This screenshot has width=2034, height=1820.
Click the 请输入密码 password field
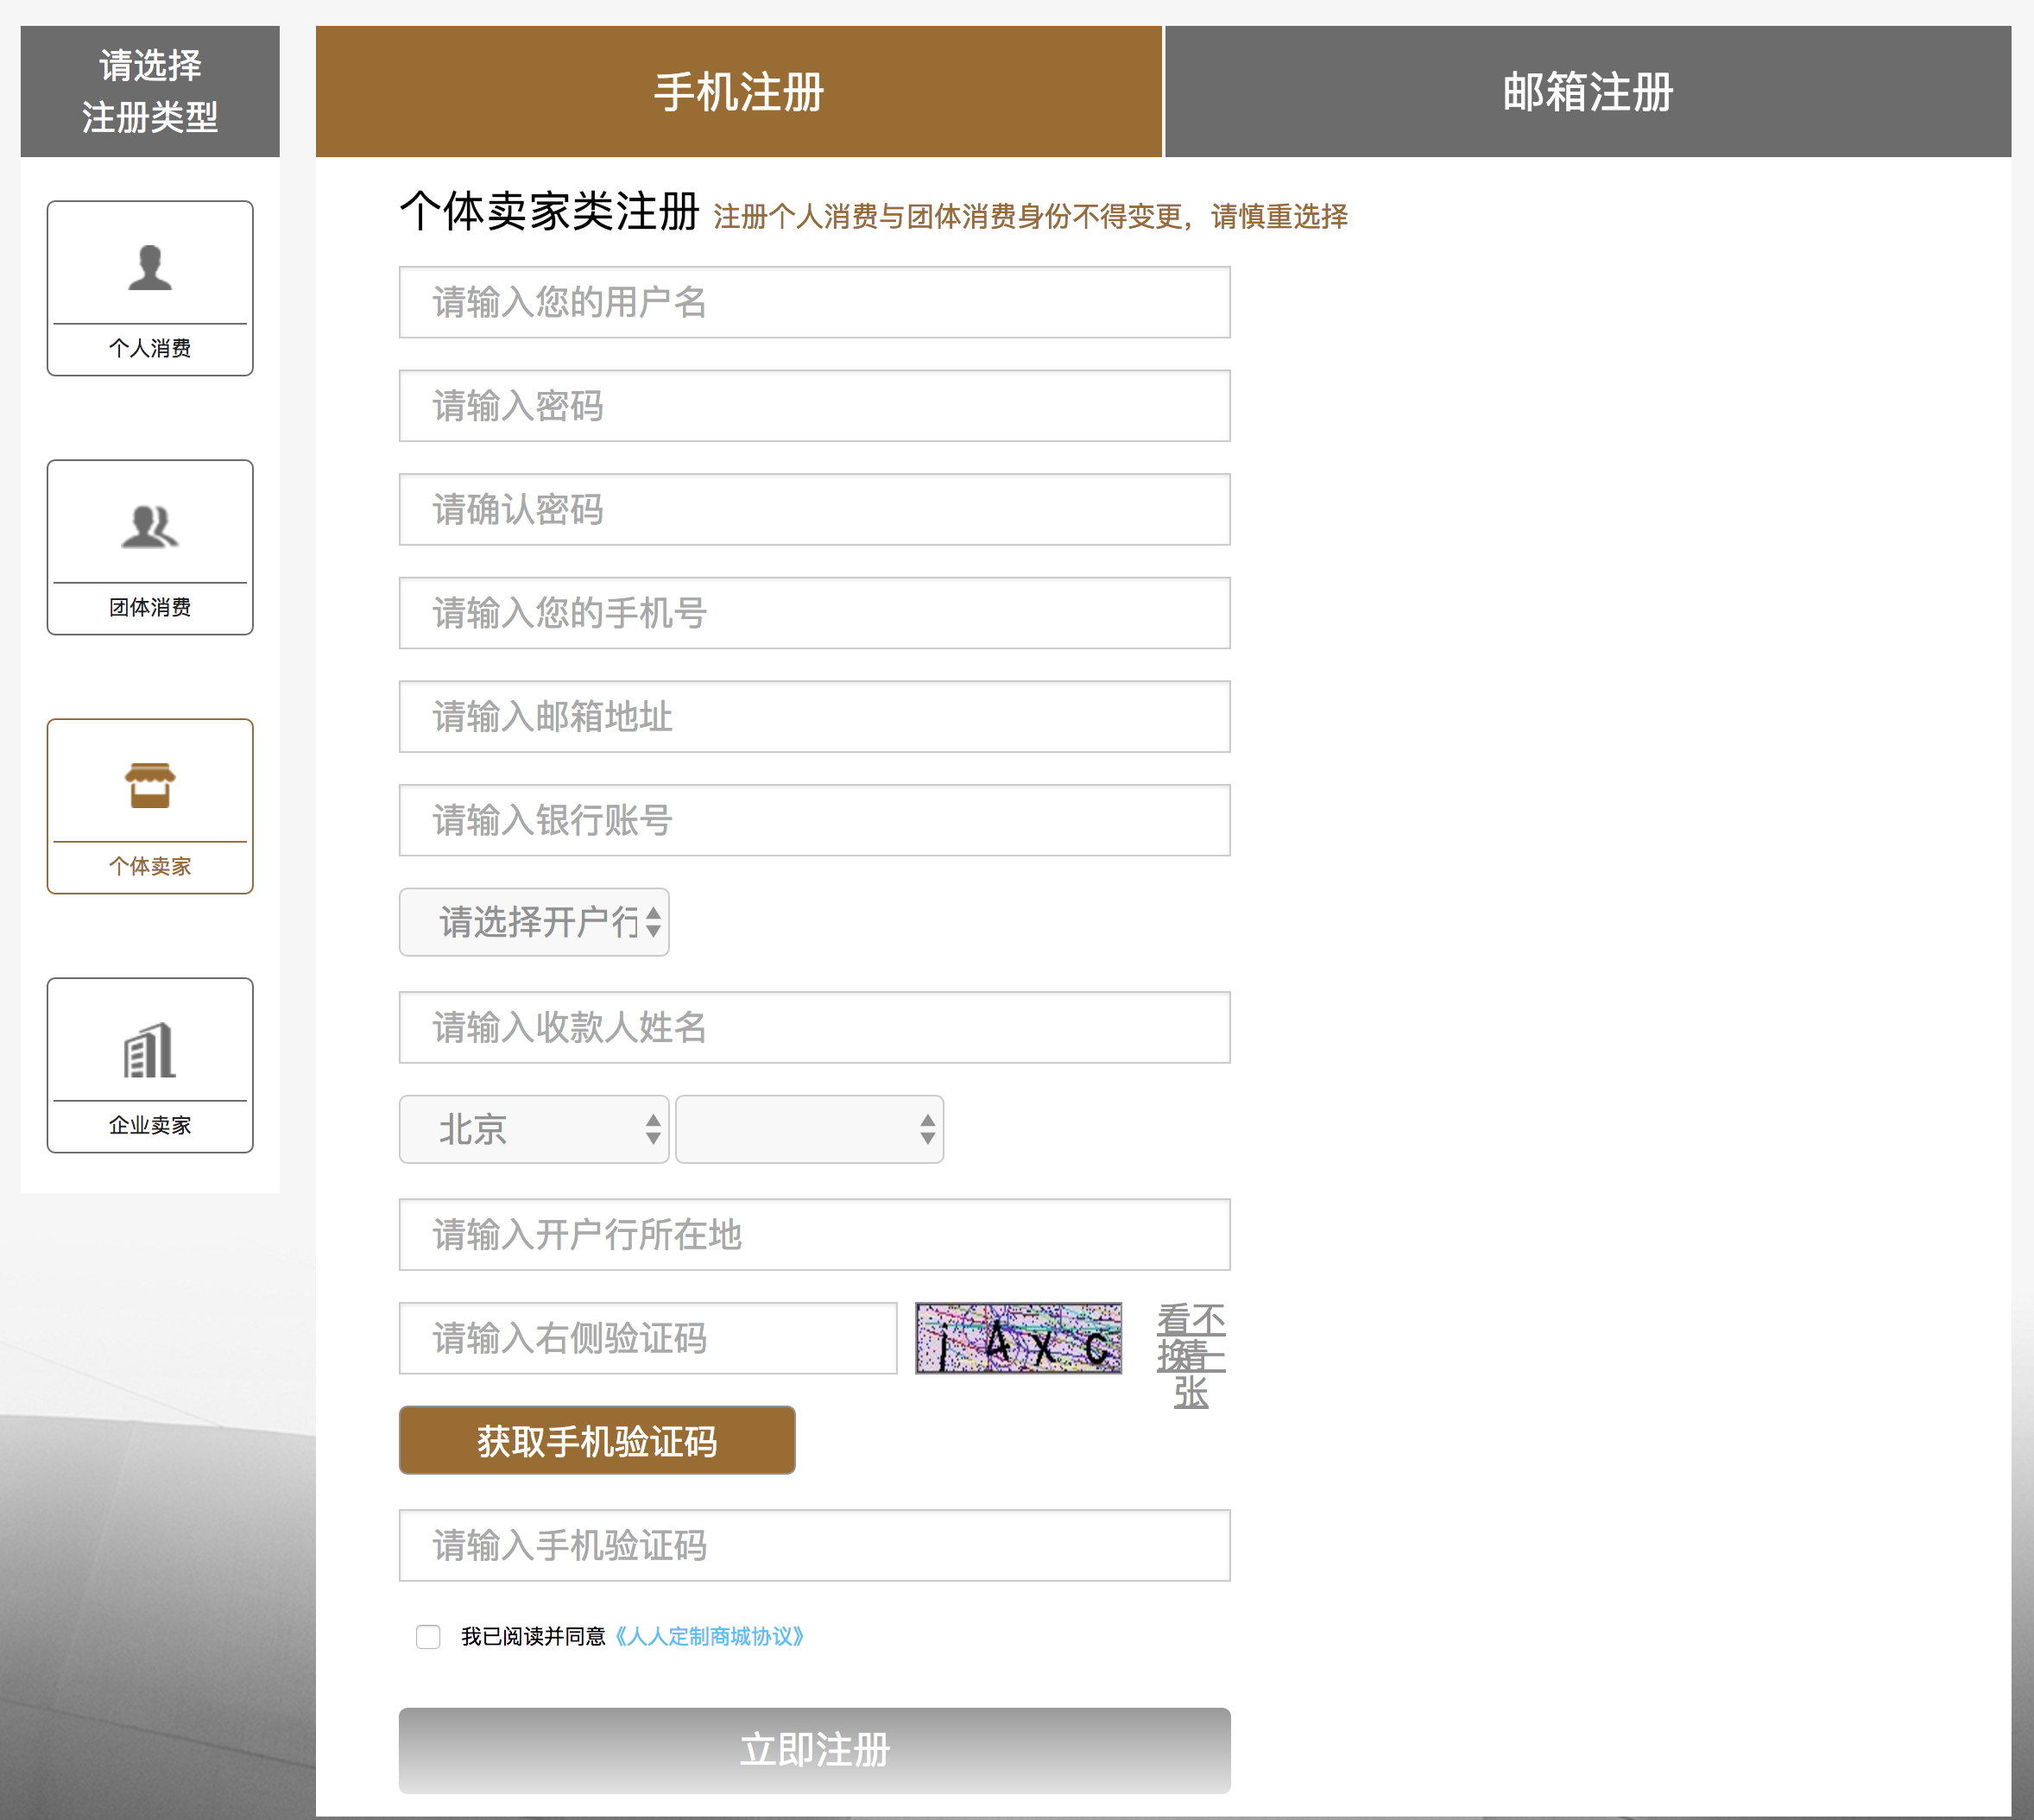814,406
